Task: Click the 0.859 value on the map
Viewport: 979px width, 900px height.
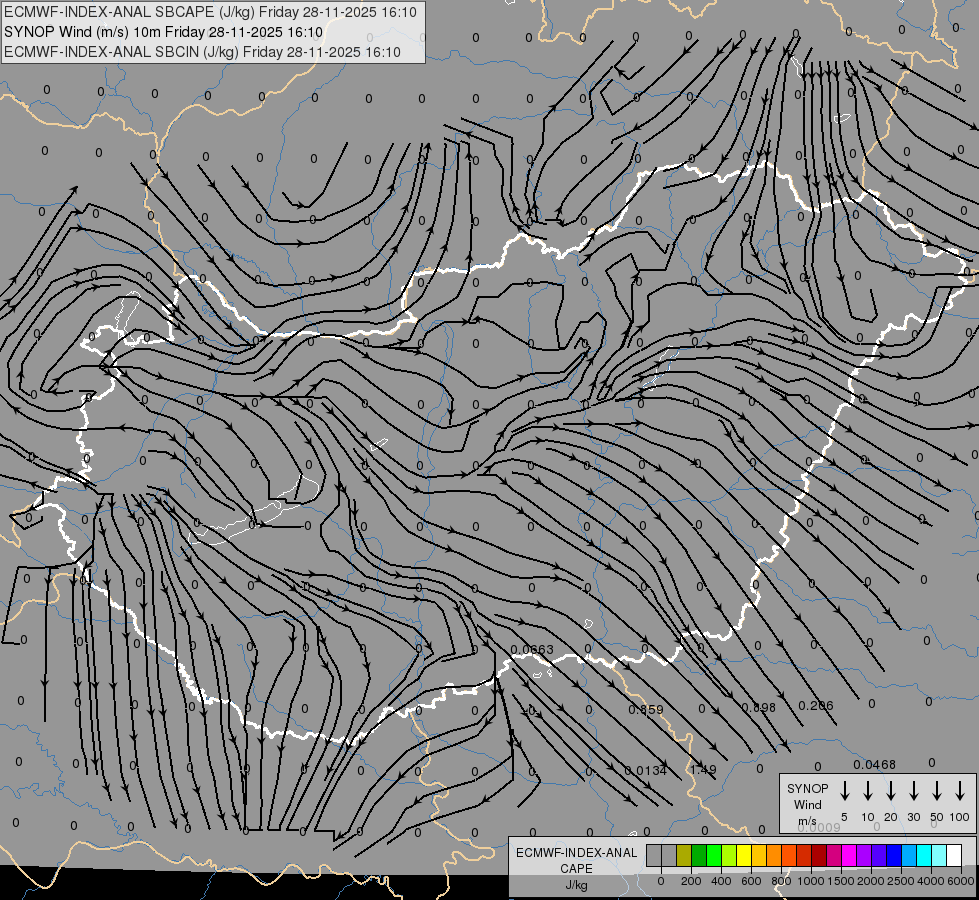Action: tap(646, 710)
